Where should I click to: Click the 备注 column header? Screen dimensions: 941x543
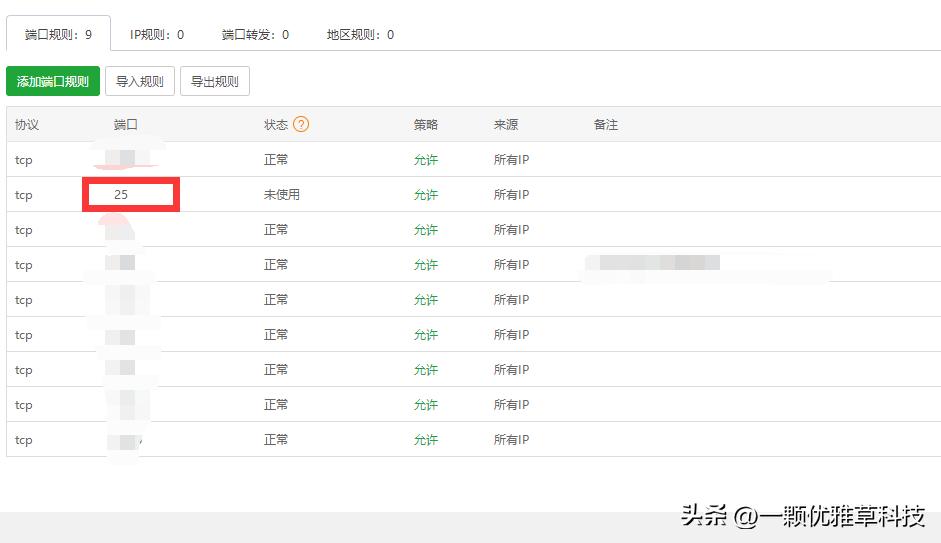point(606,124)
